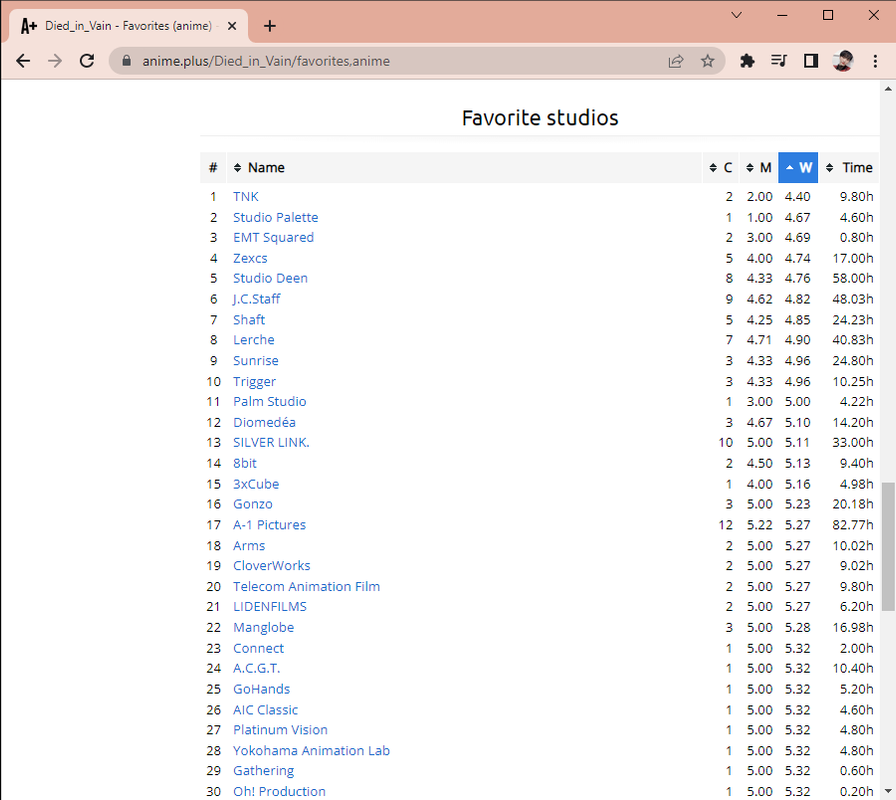Open the 8bit studio link

pyautogui.click(x=245, y=463)
